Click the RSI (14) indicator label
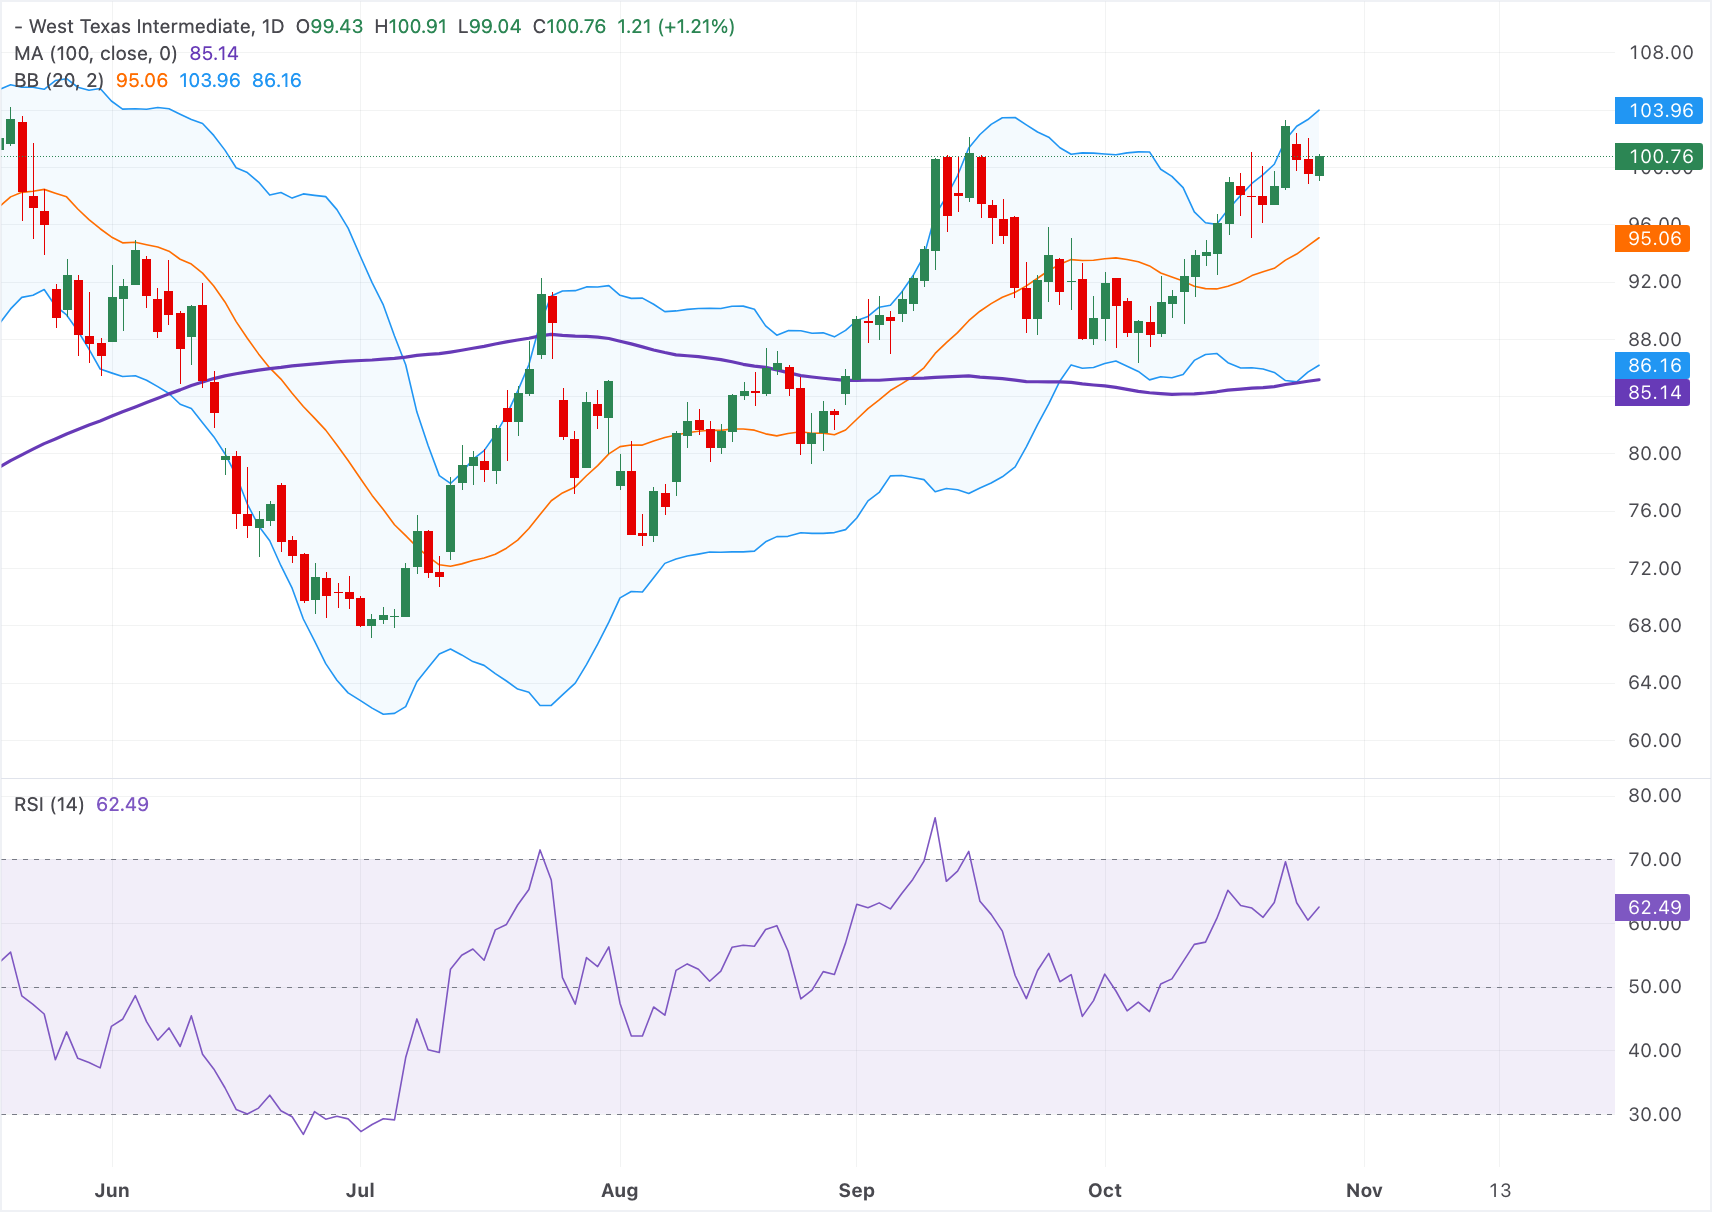This screenshot has width=1712, height=1223. pyautogui.click(x=49, y=805)
